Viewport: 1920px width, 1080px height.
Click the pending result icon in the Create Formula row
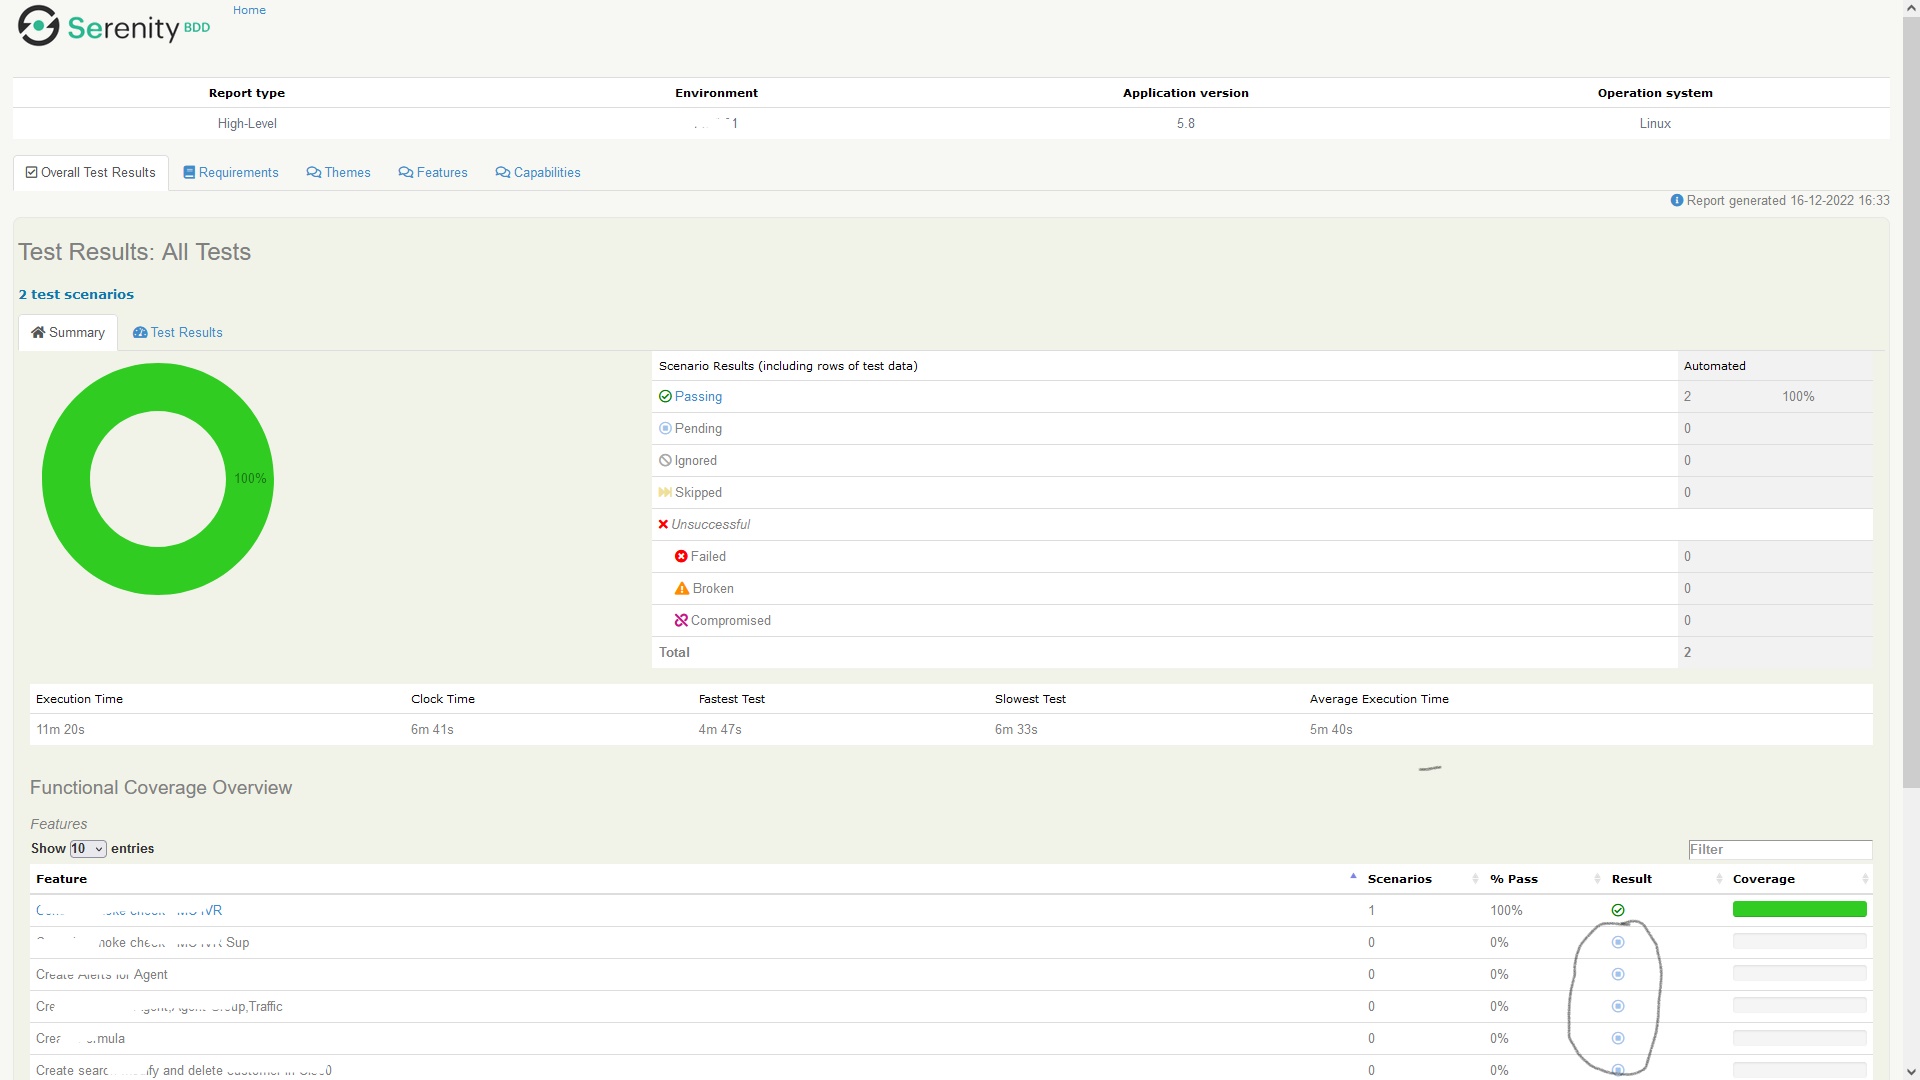pyautogui.click(x=1618, y=1038)
